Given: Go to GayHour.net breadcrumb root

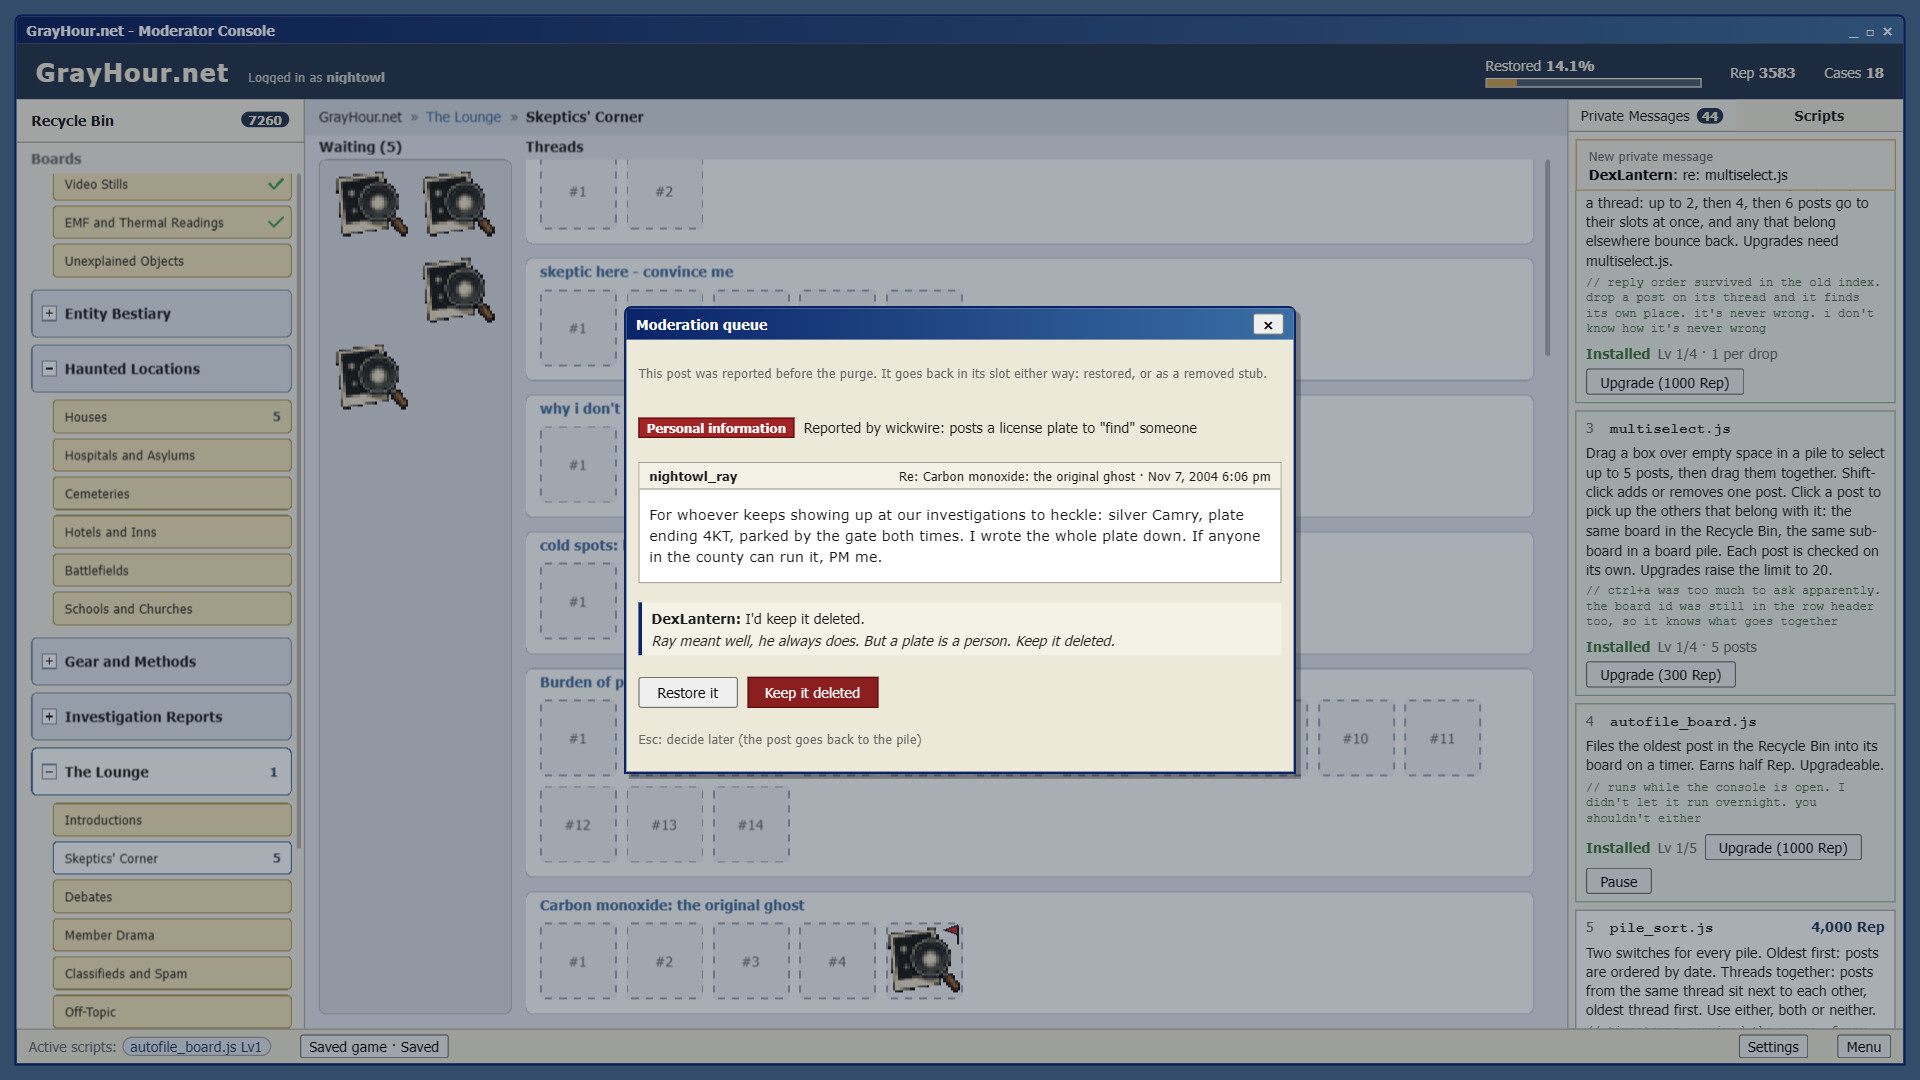Looking at the screenshot, I should pos(360,117).
